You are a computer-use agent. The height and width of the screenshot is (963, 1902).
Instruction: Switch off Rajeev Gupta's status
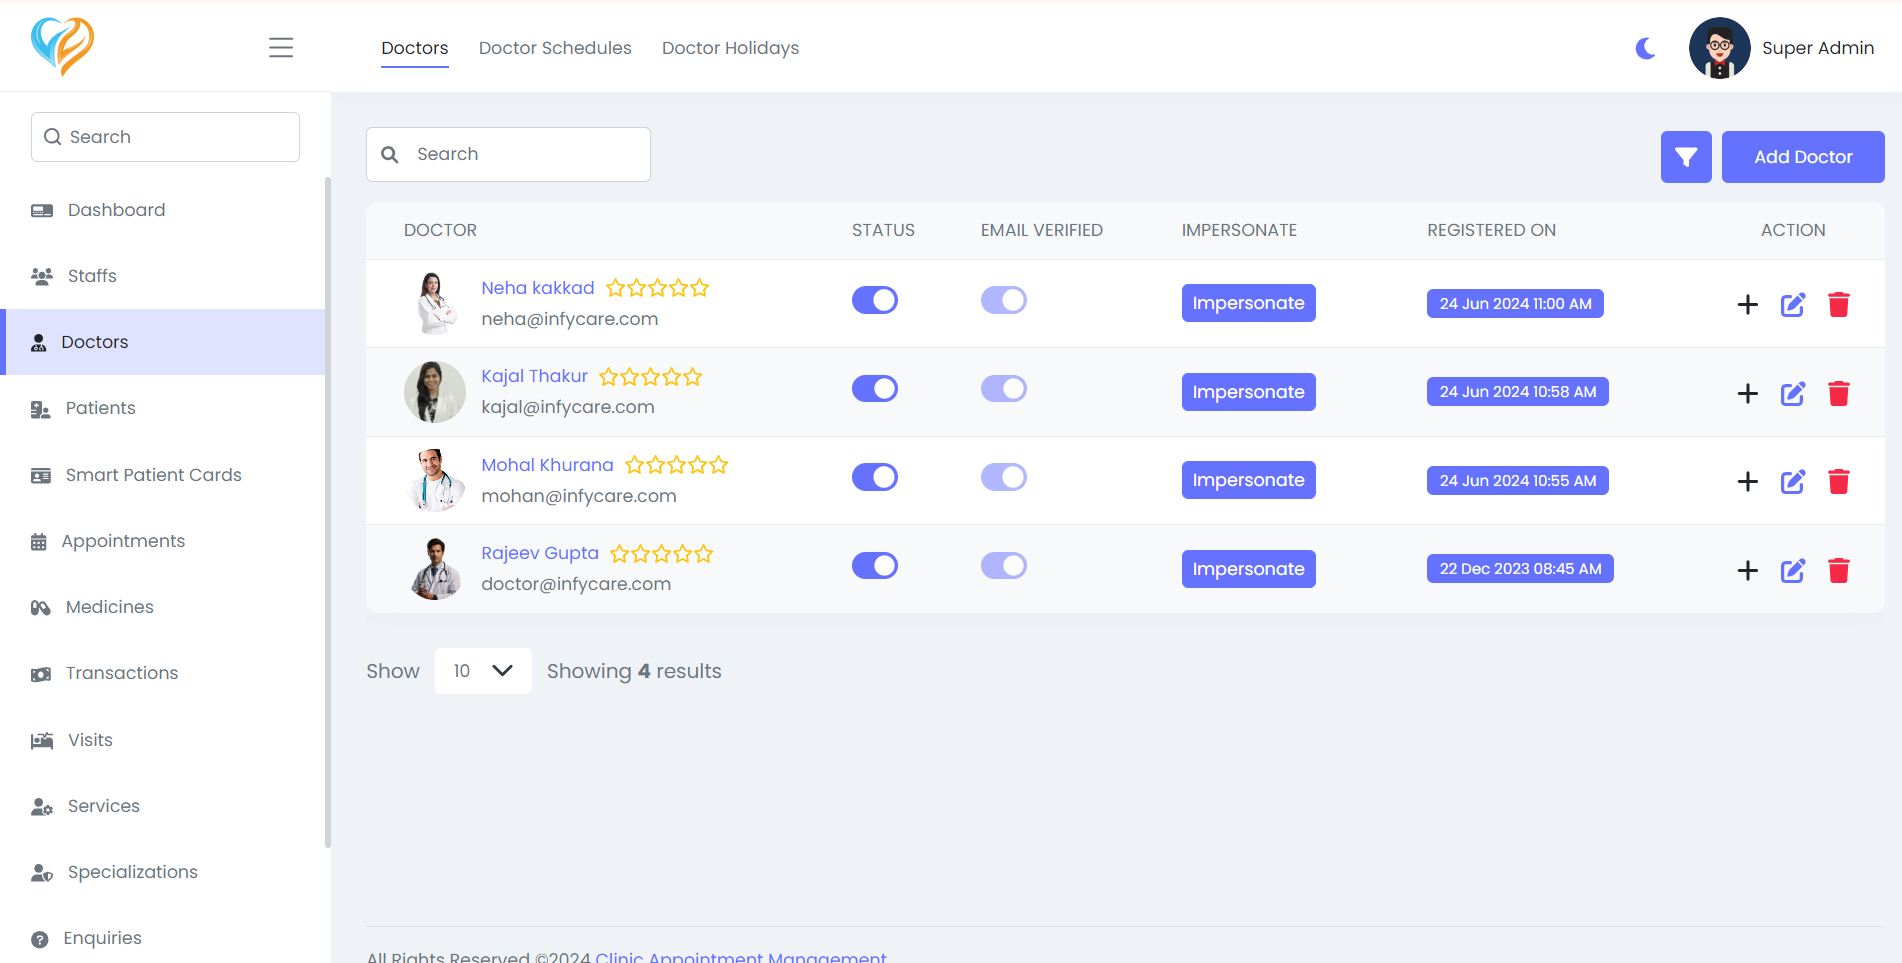(x=874, y=566)
